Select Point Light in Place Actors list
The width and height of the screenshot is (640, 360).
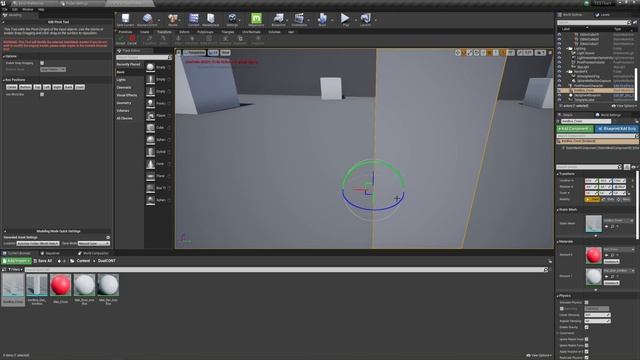pos(158,103)
